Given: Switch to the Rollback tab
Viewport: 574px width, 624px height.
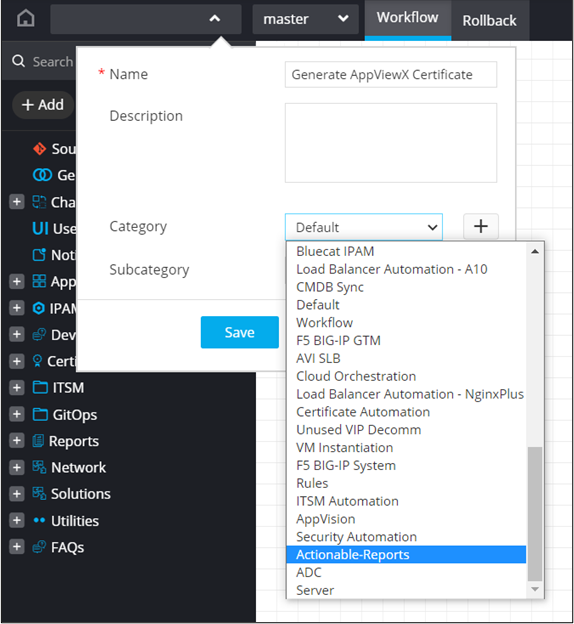Looking at the screenshot, I should [489, 21].
